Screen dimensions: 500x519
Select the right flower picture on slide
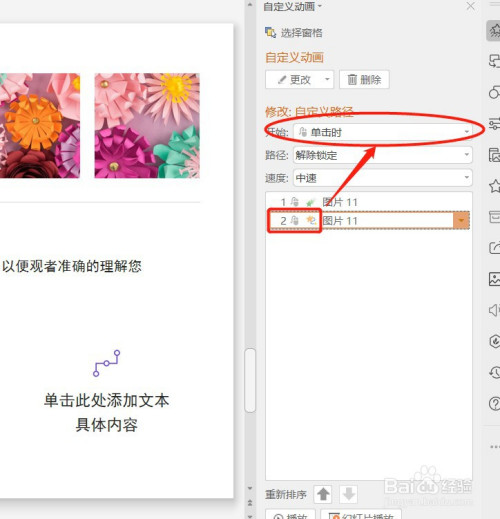tap(147, 126)
